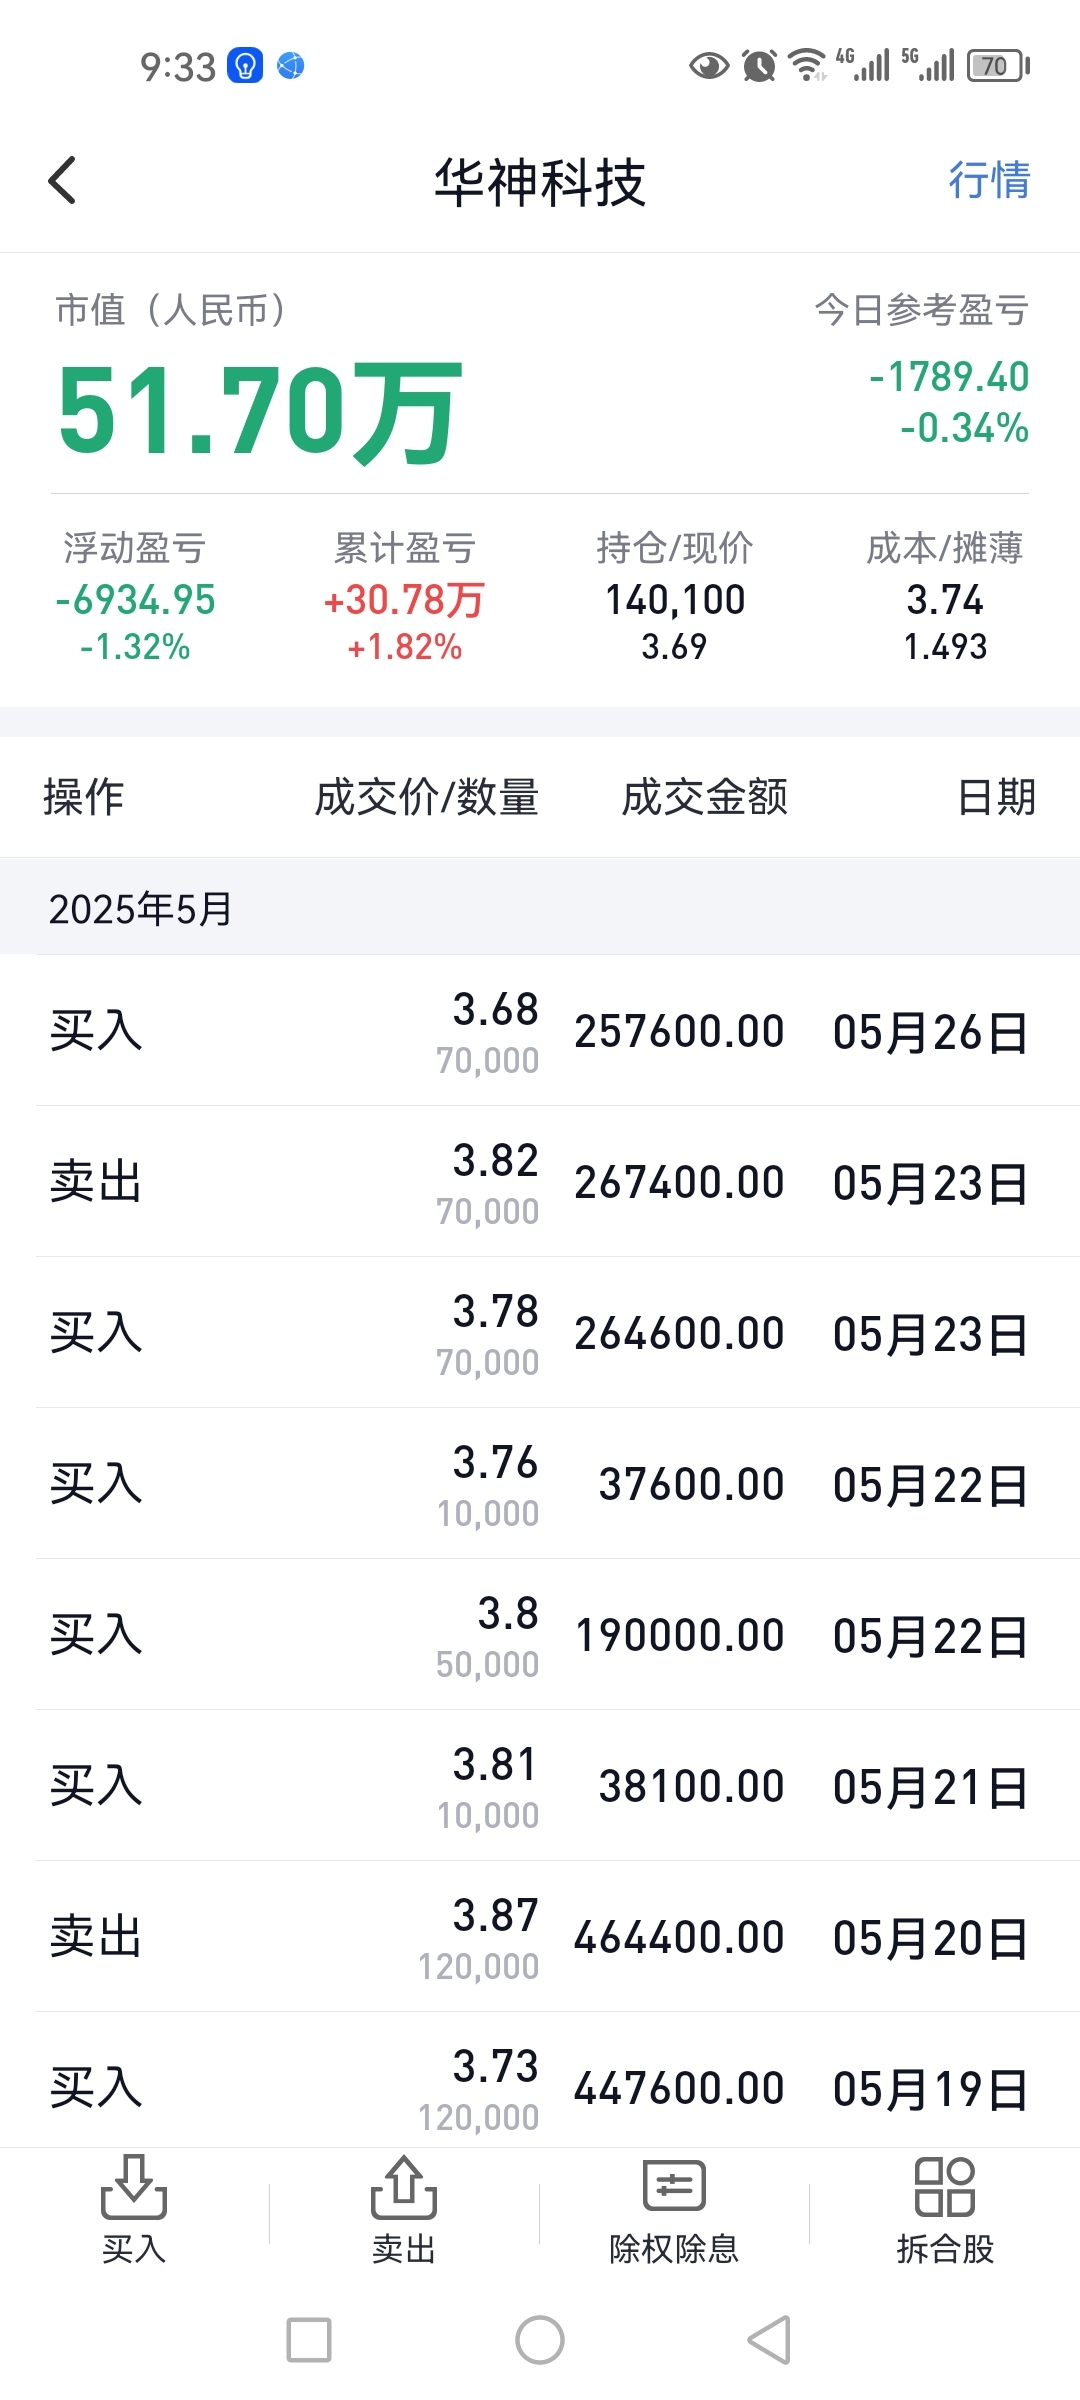The image size is (1080, 2400).
Task: Tap the 日期 column header
Action: point(997,797)
